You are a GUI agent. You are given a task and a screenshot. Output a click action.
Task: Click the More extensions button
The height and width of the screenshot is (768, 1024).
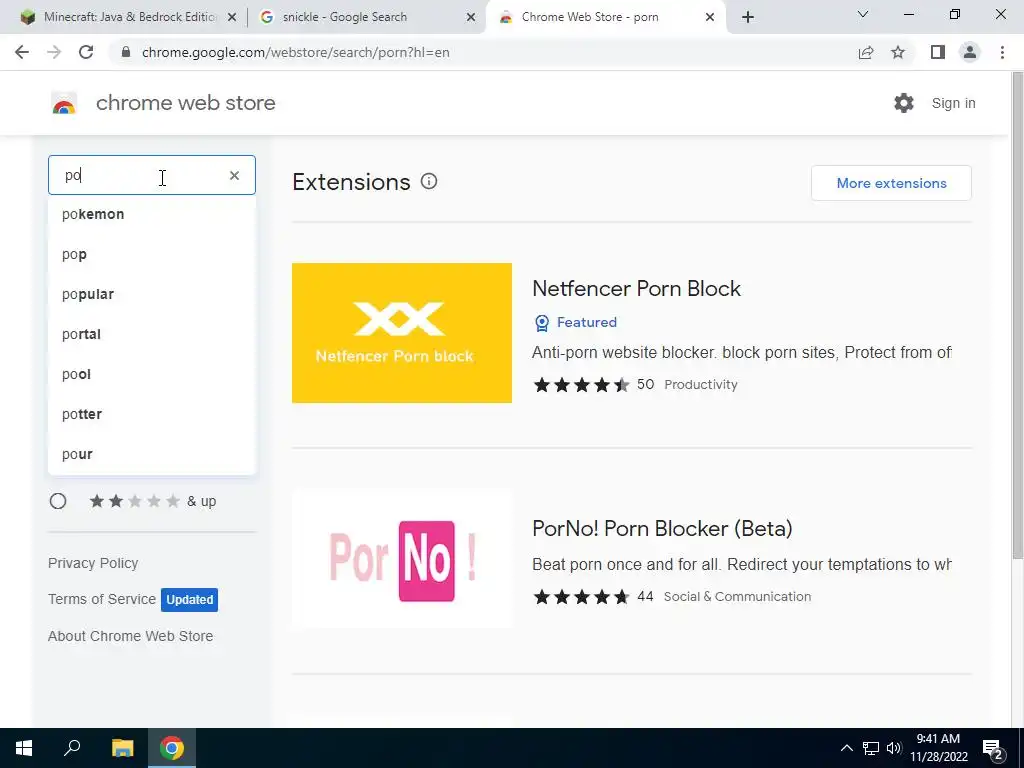click(891, 183)
